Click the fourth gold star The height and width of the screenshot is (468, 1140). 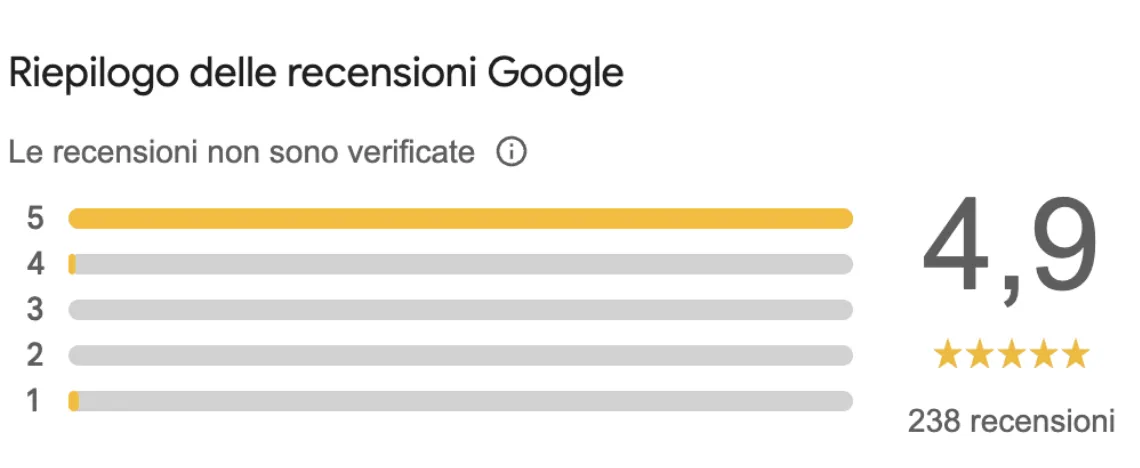pyautogui.click(x=1043, y=355)
